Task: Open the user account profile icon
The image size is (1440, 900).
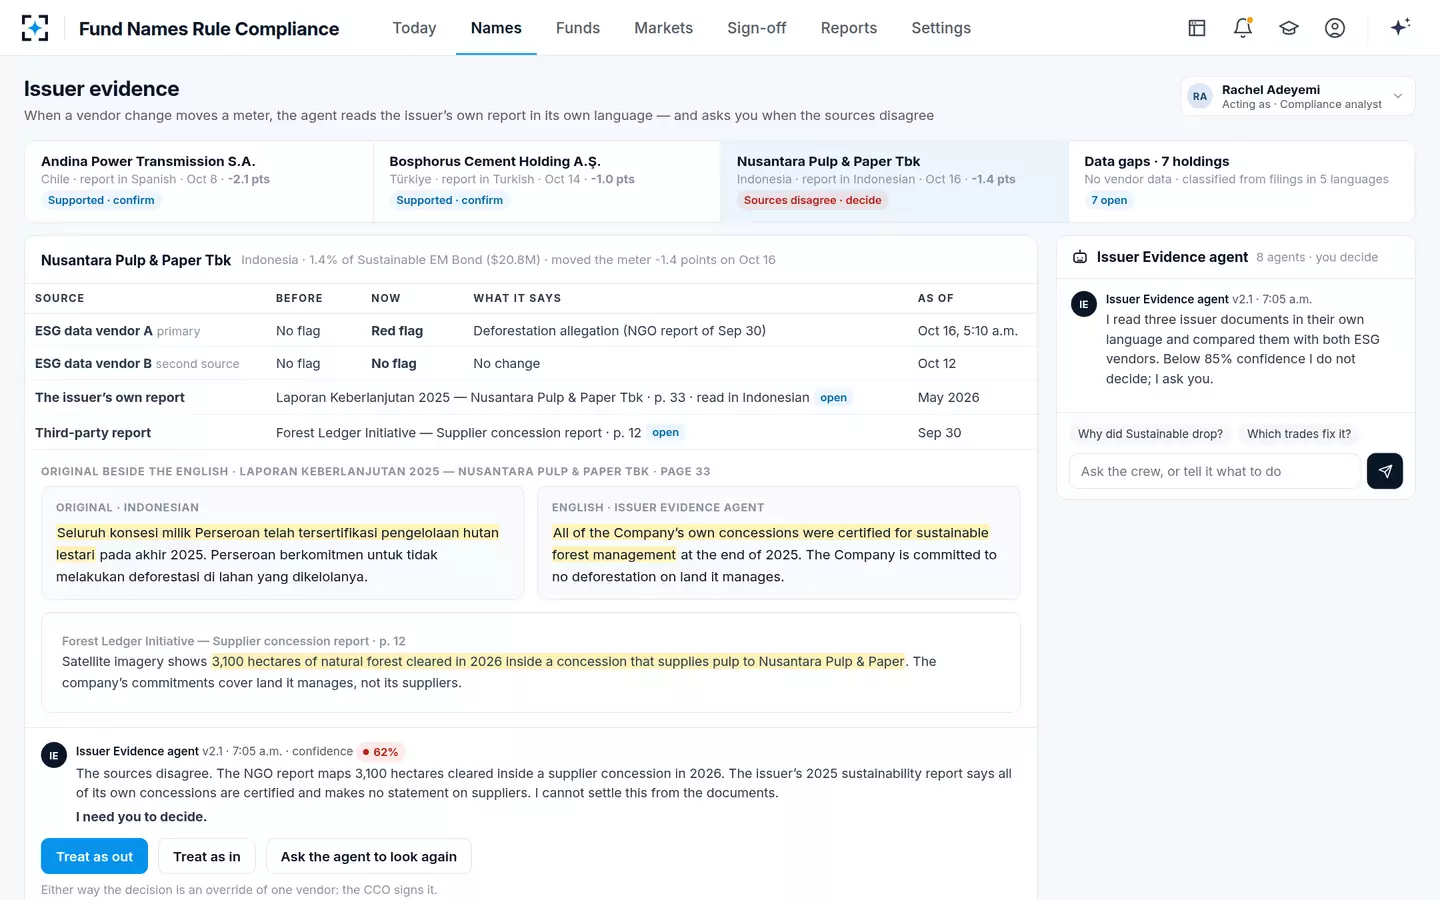Action: 1335,28
